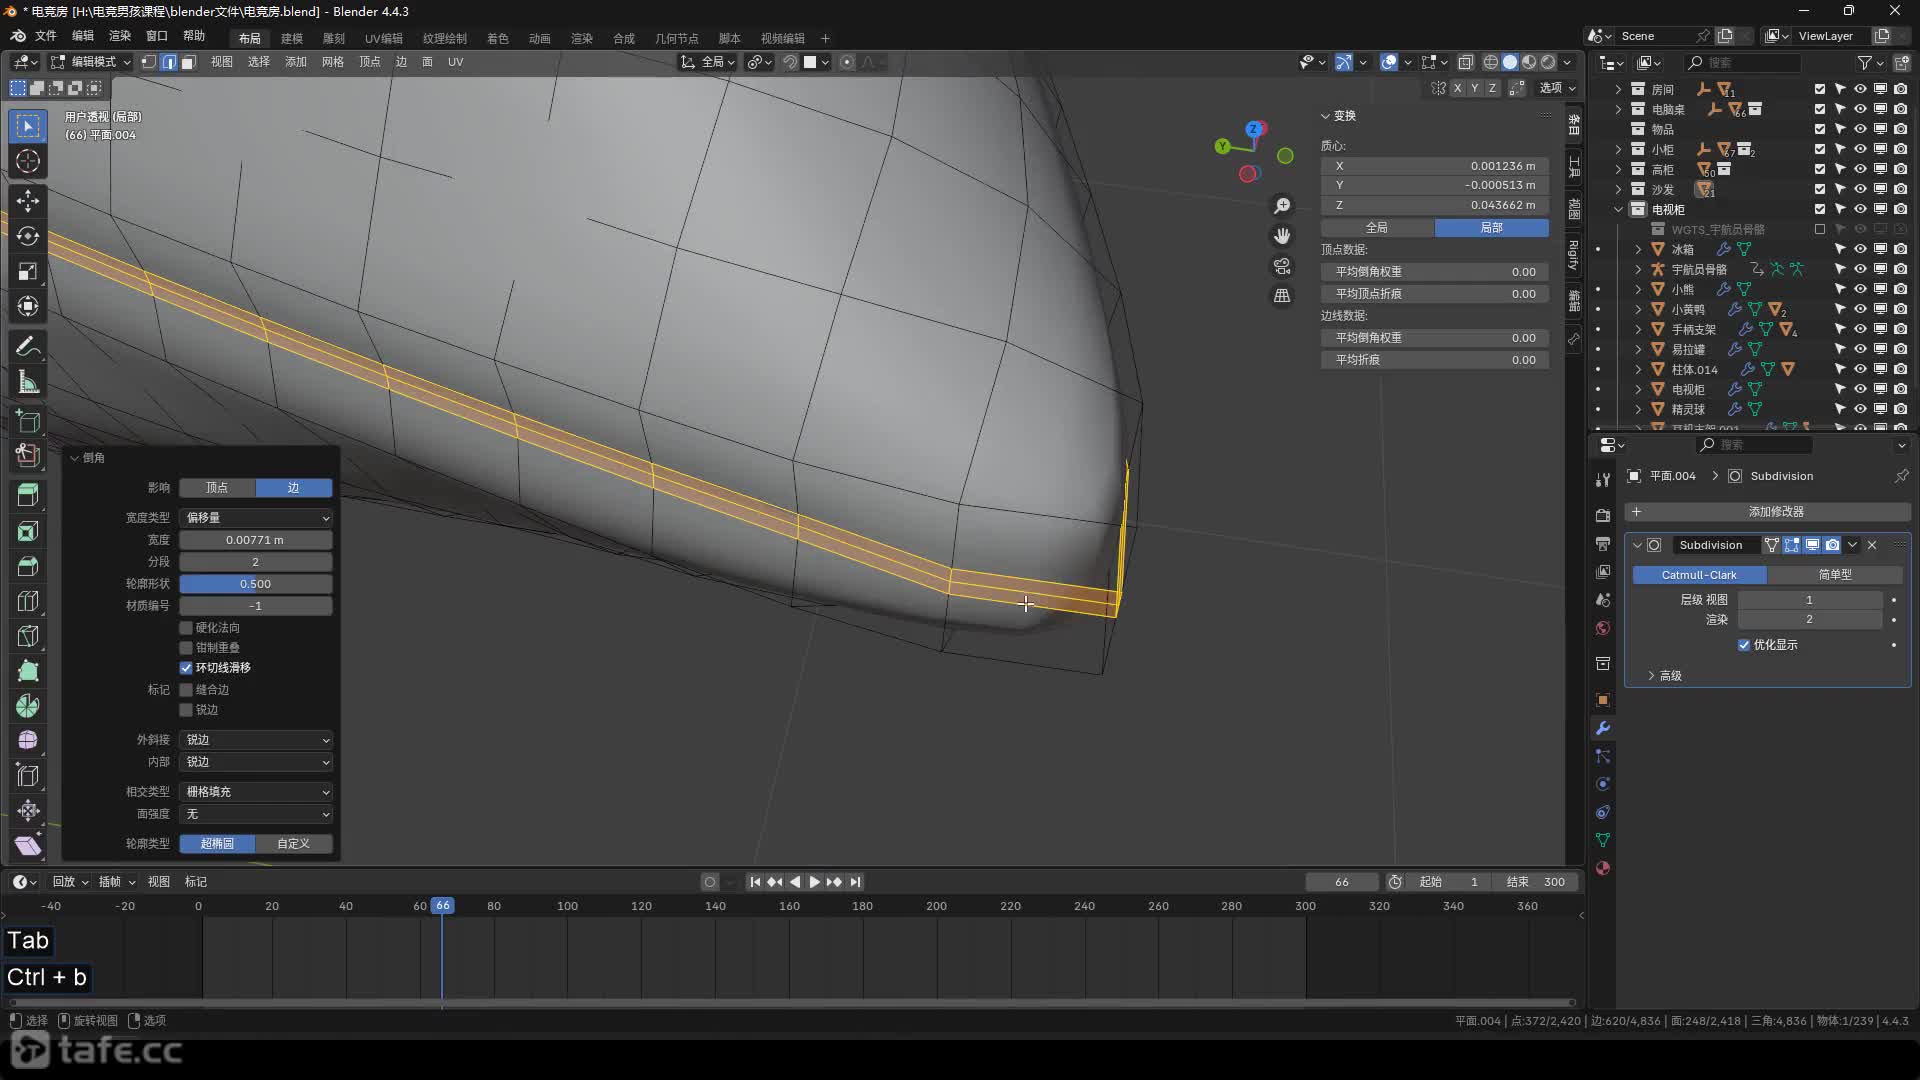Viewport: 1920px width, 1080px height.
Task: Activate the Scale tool
Action: (x=28, y=272)
